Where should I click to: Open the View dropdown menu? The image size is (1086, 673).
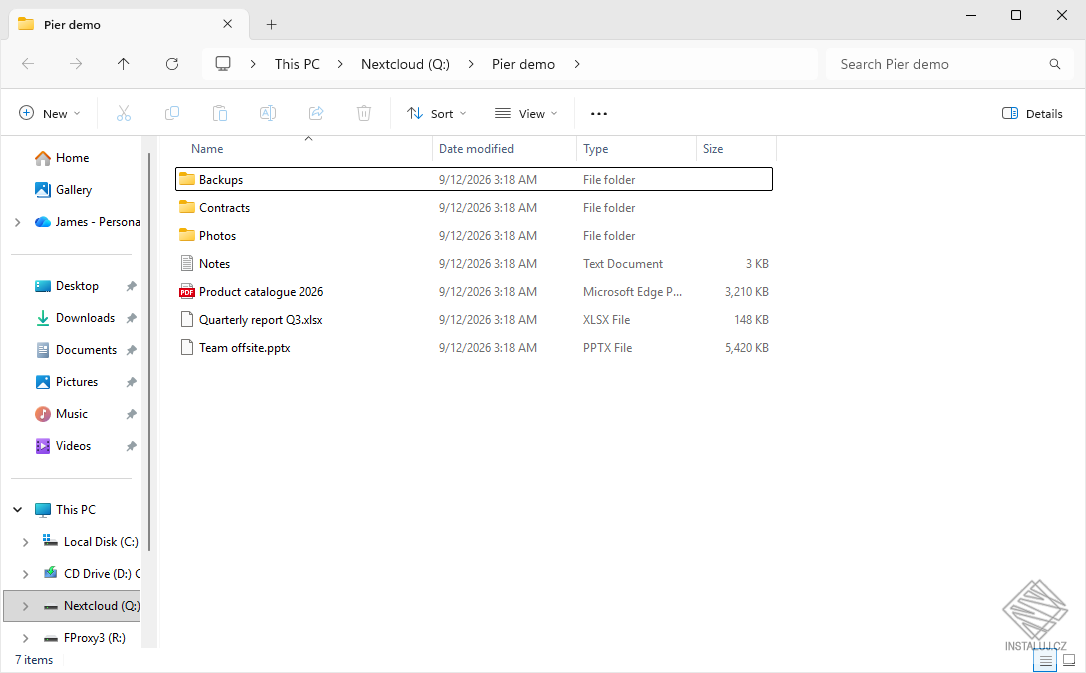point(526,114)
